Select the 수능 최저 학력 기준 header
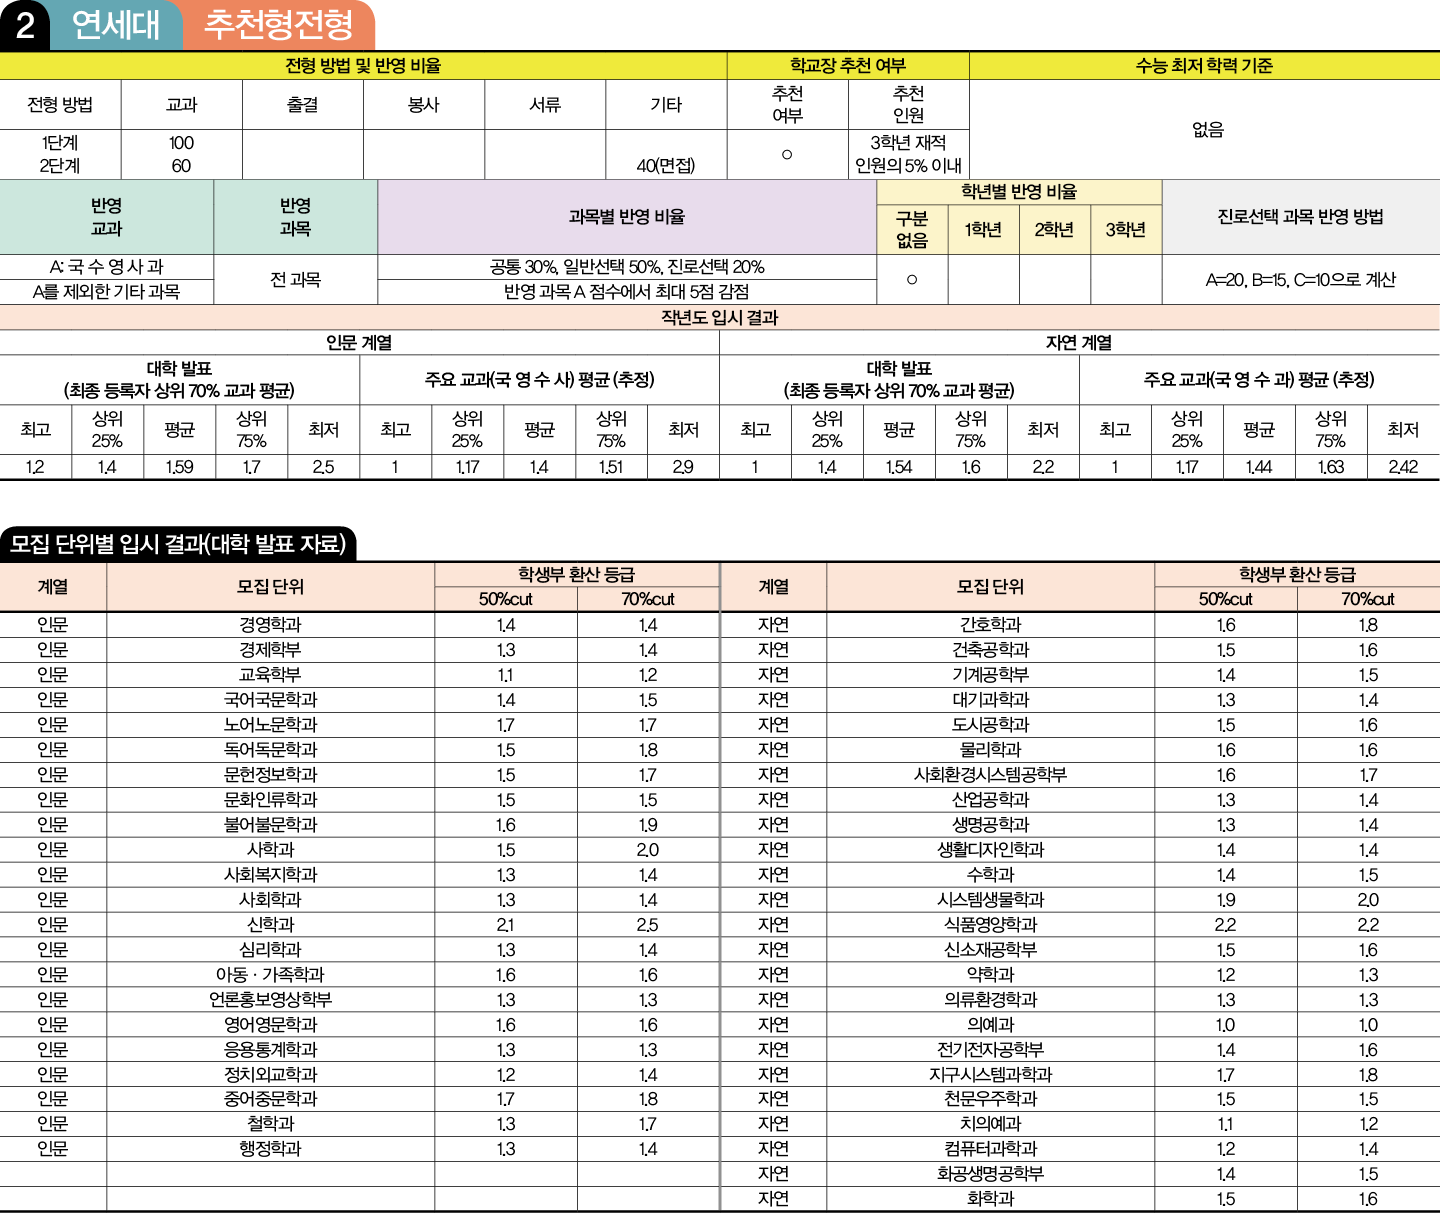This screenshot has width=1440, height=1213. coord(1204,66)
